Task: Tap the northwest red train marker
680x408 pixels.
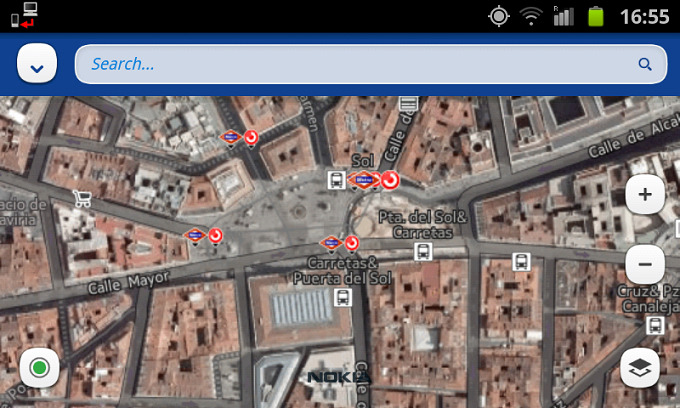Action: [251, 138]
